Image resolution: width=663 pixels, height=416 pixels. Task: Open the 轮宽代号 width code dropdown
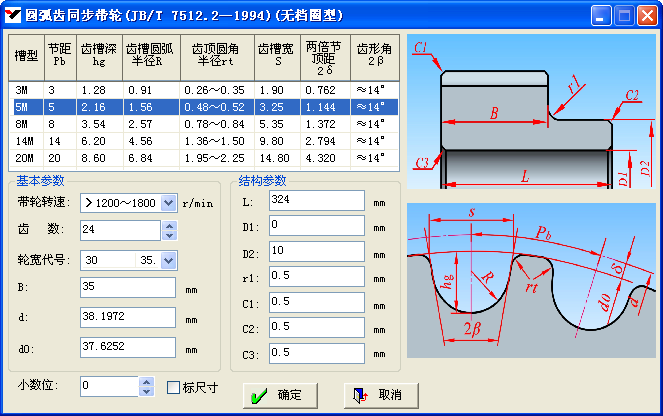coord(168,260)
